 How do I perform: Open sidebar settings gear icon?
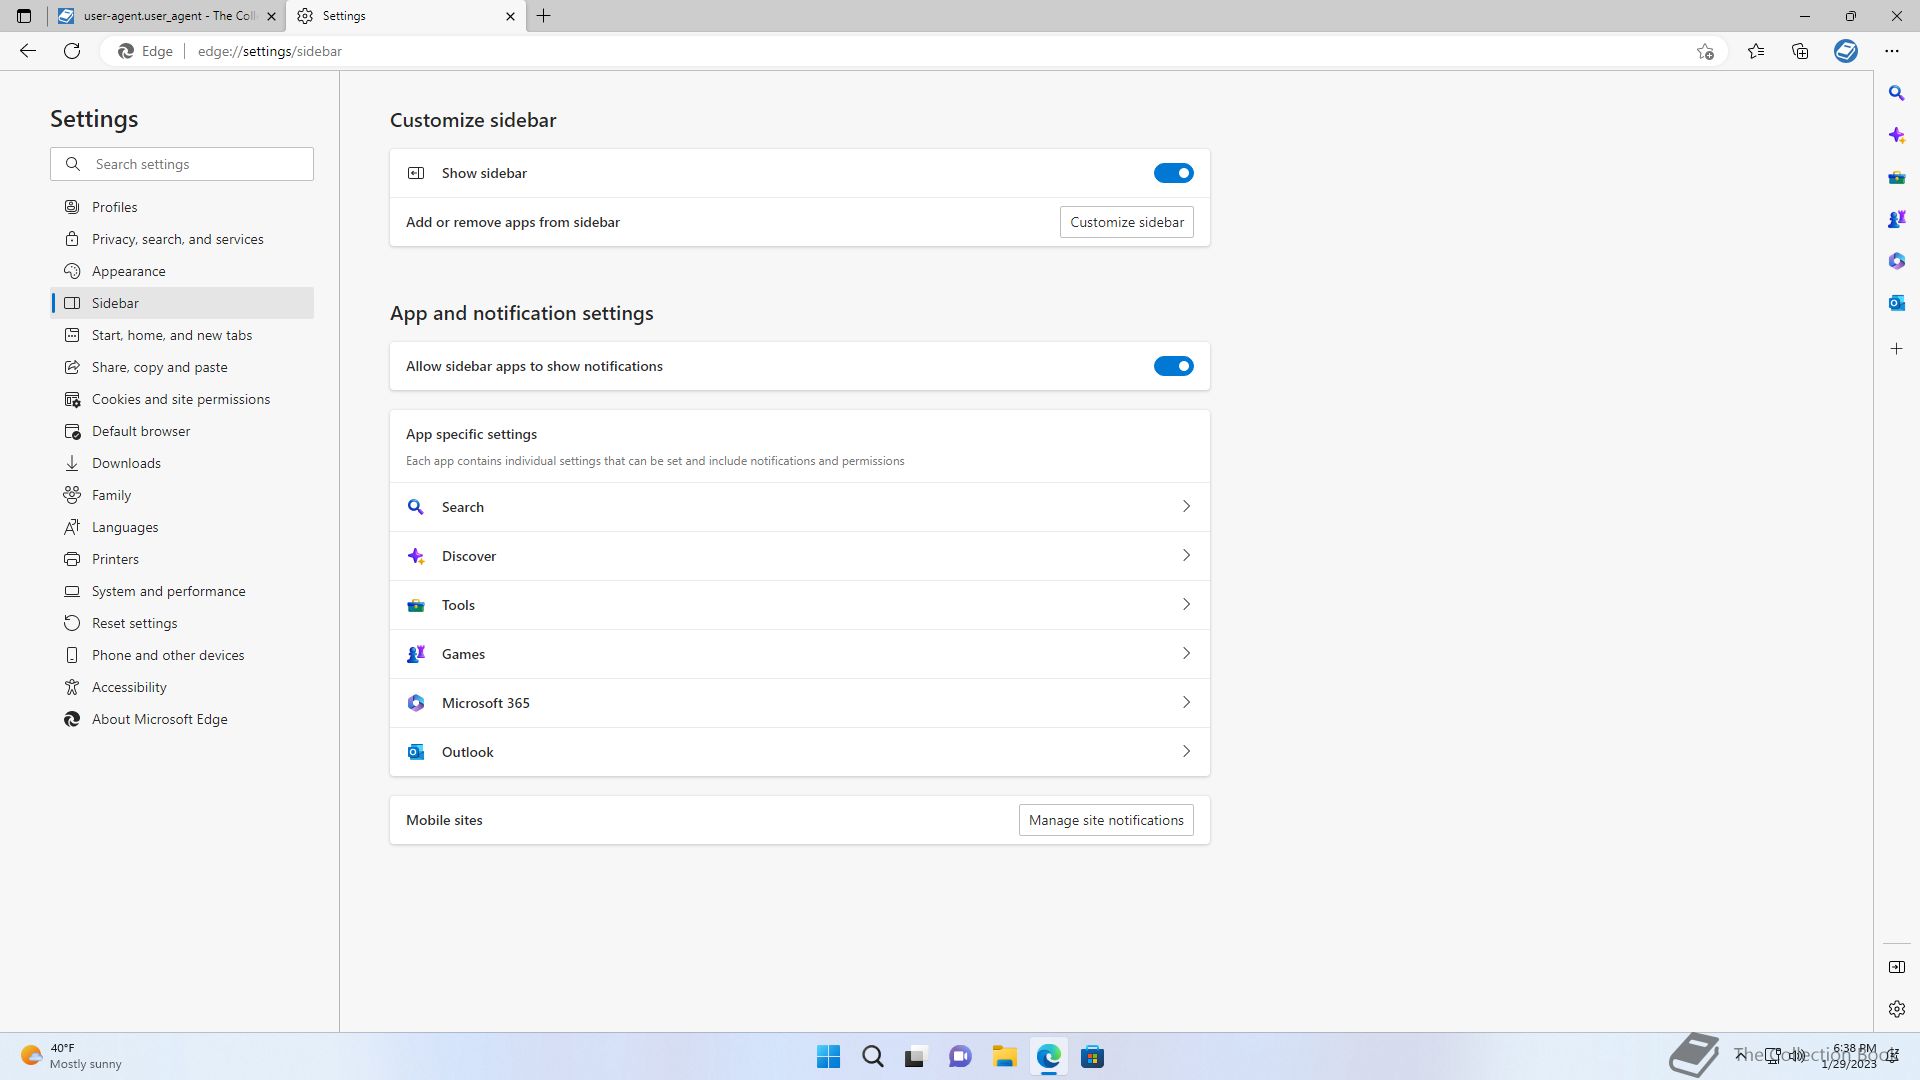click(1896, 1009)
